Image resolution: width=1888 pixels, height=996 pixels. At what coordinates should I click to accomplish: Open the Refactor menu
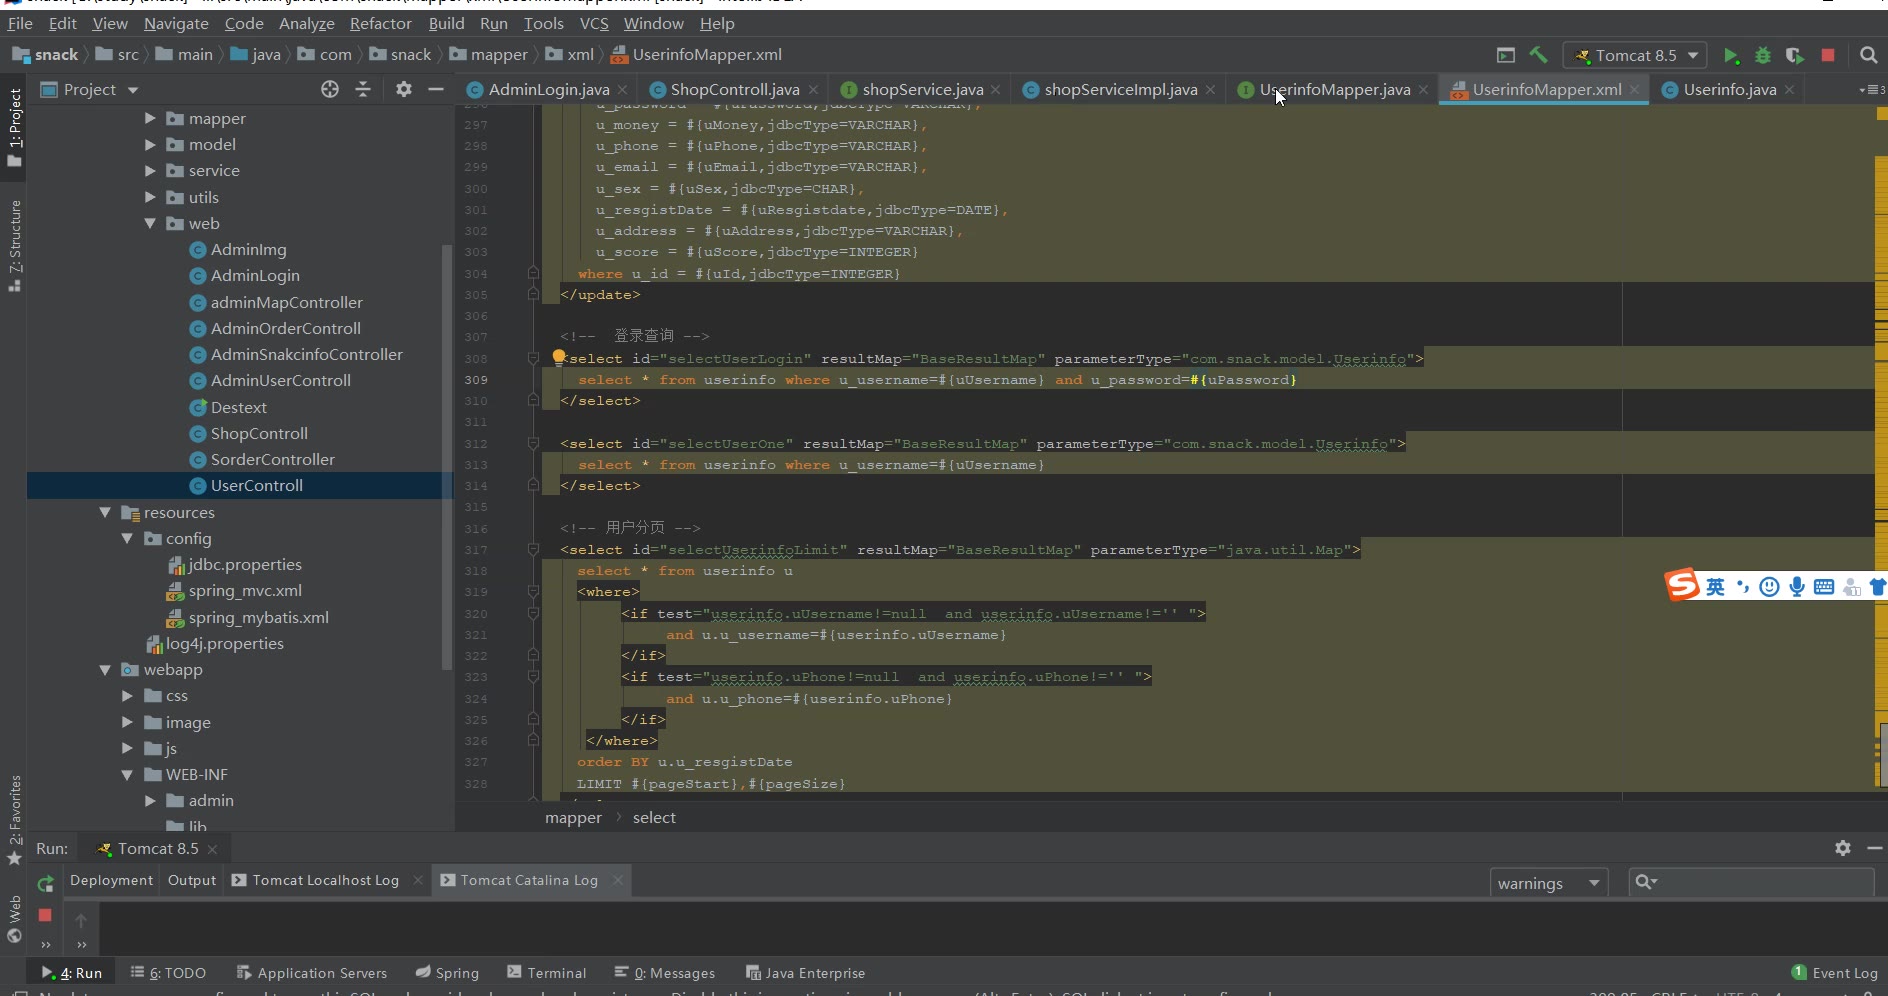coord(380,23)
